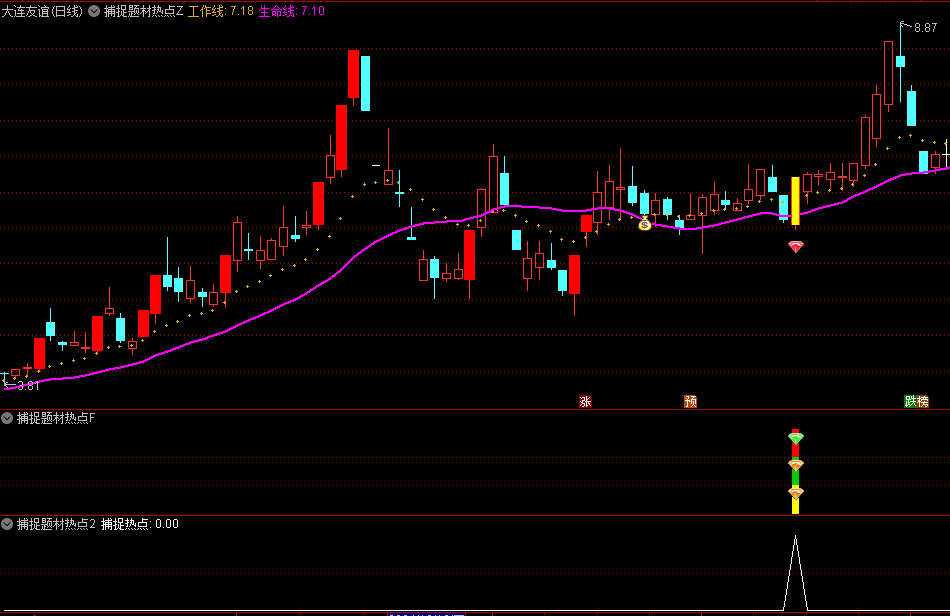Image resolution: width=950 pixels, height=616 pixels.
Task: Click the green diamond in 热点F panel
Action: pos(796,437)
